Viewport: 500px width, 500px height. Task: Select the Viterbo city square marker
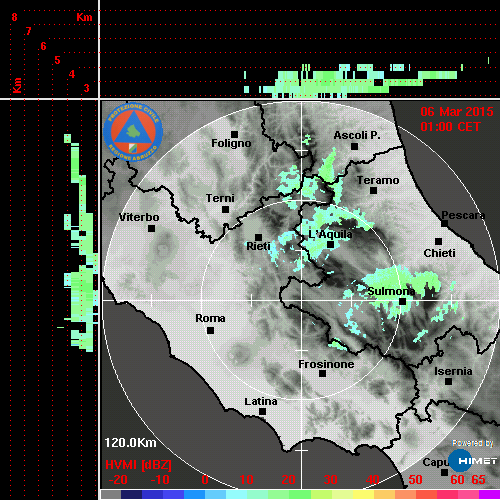151,229
